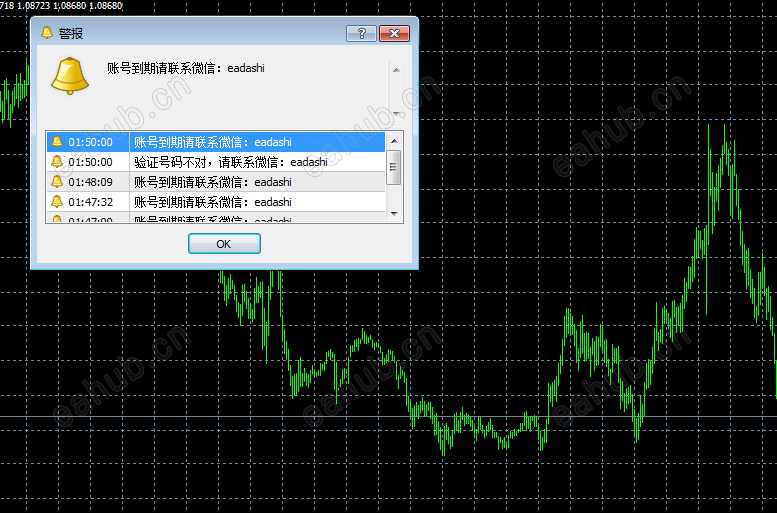Open the alert dialog help question-mark button

[361, 33]
